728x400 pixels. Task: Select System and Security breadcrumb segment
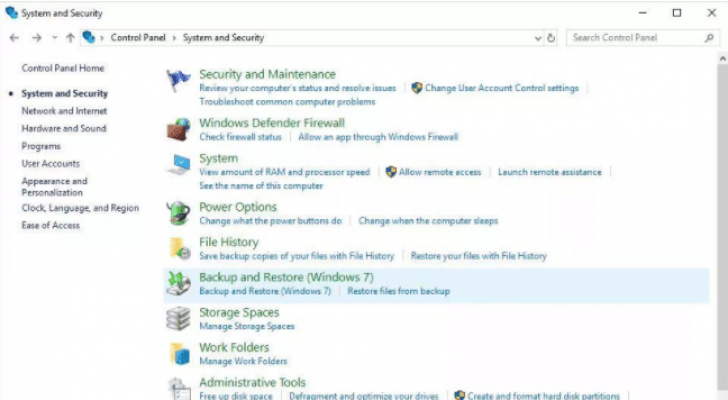click(x=223, y=38)
